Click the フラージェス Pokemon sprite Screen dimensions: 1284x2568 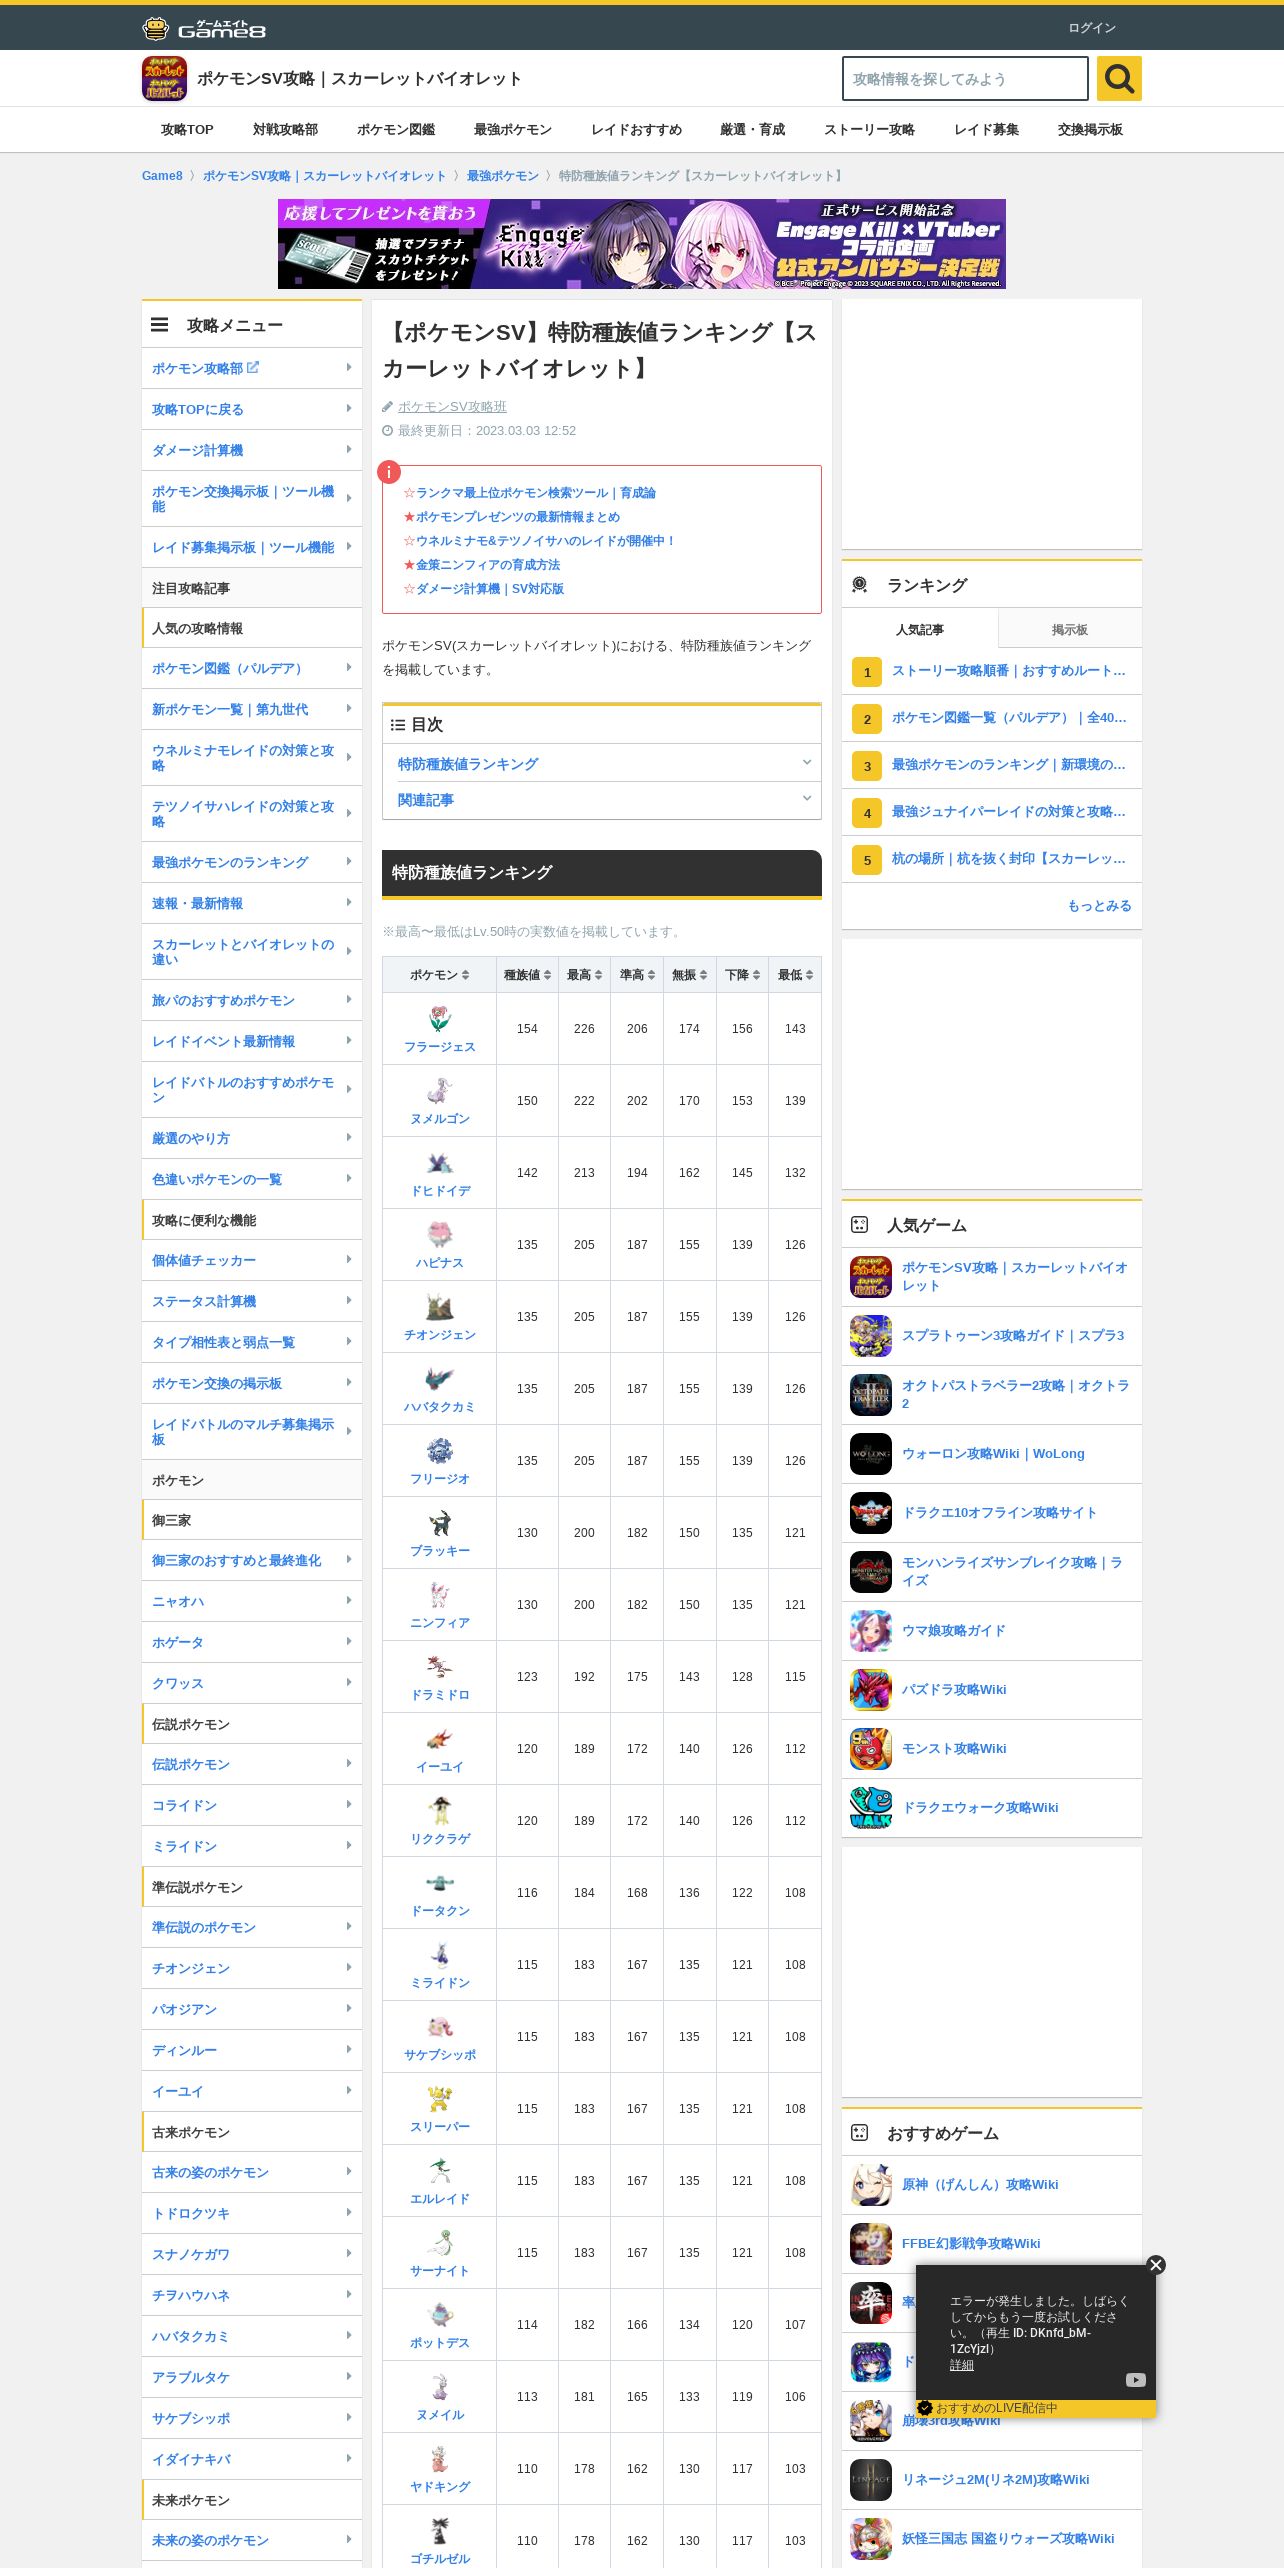(x=440, y=1019)
